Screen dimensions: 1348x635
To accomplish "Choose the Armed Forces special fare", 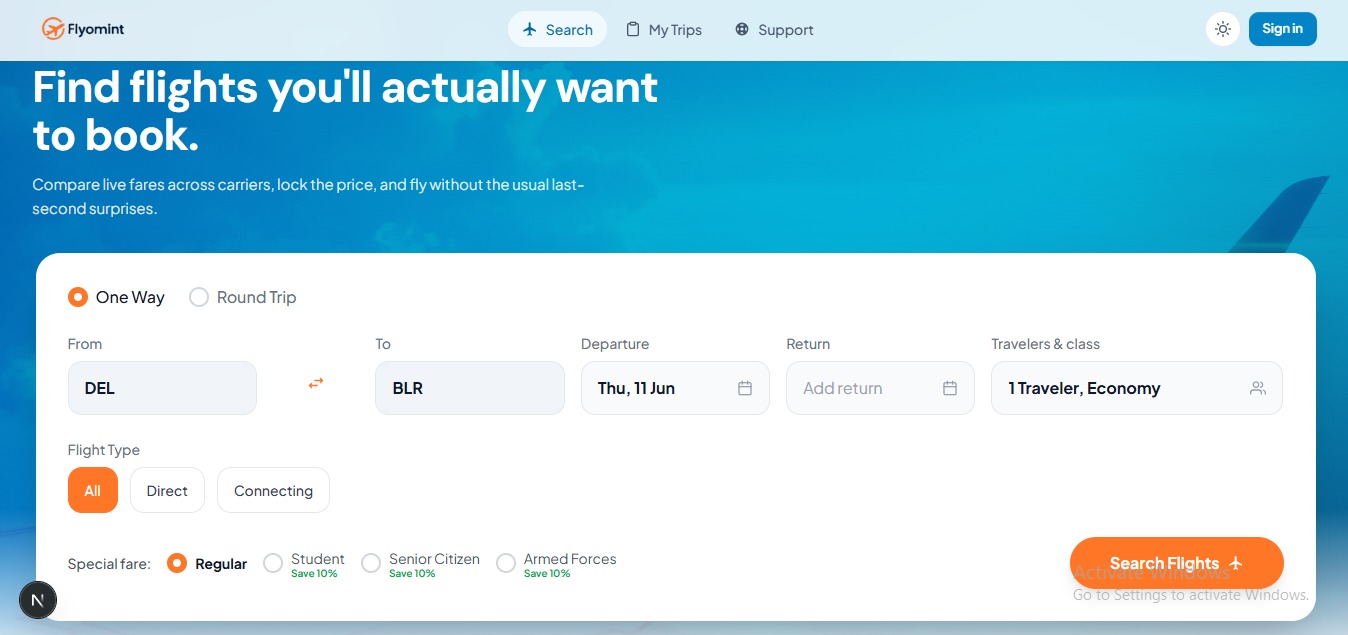I will 556,564.
